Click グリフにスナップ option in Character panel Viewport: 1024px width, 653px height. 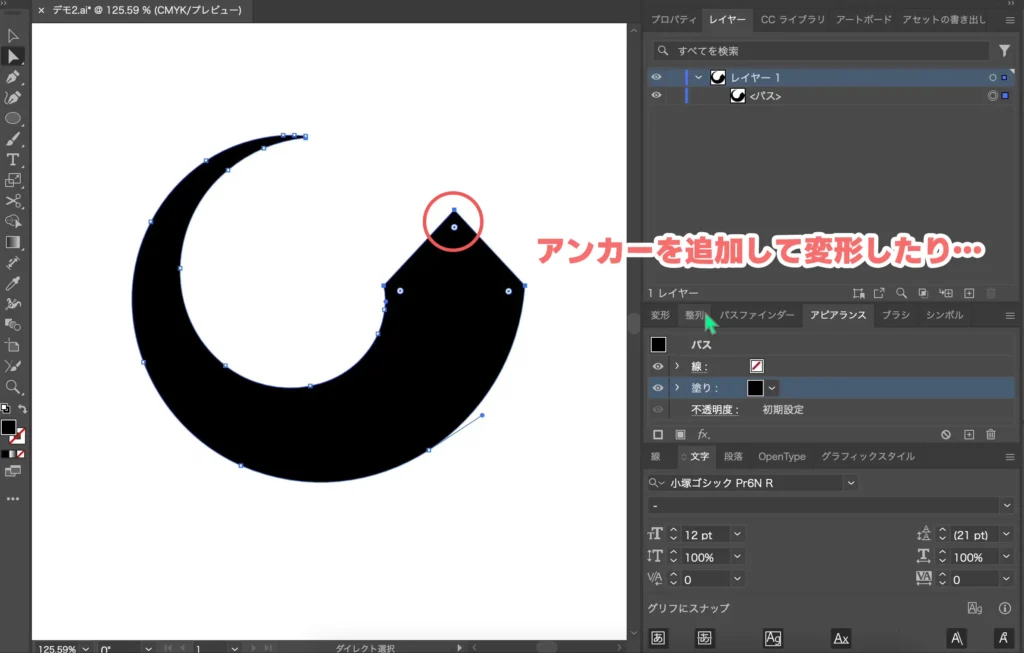pos(690,608)
